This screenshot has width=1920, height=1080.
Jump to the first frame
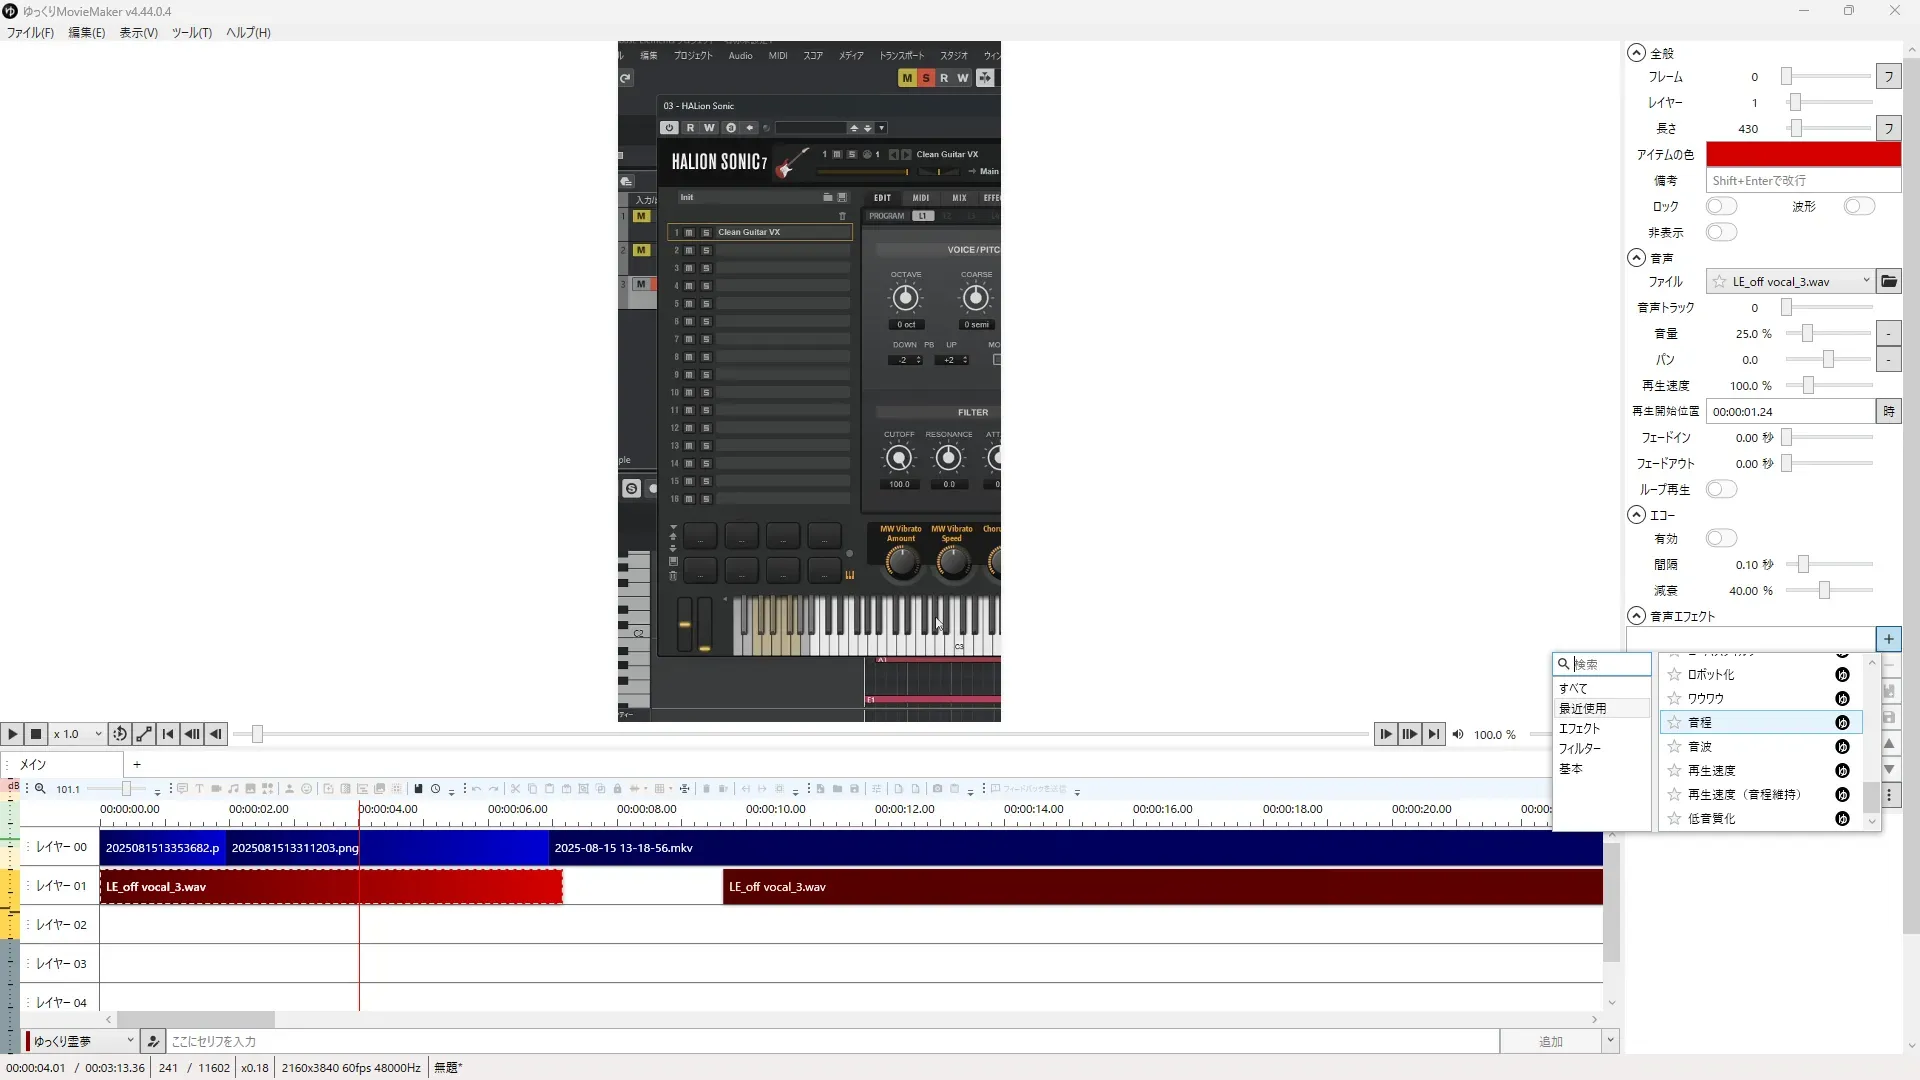pyautogui.click(x=168, y=734)
